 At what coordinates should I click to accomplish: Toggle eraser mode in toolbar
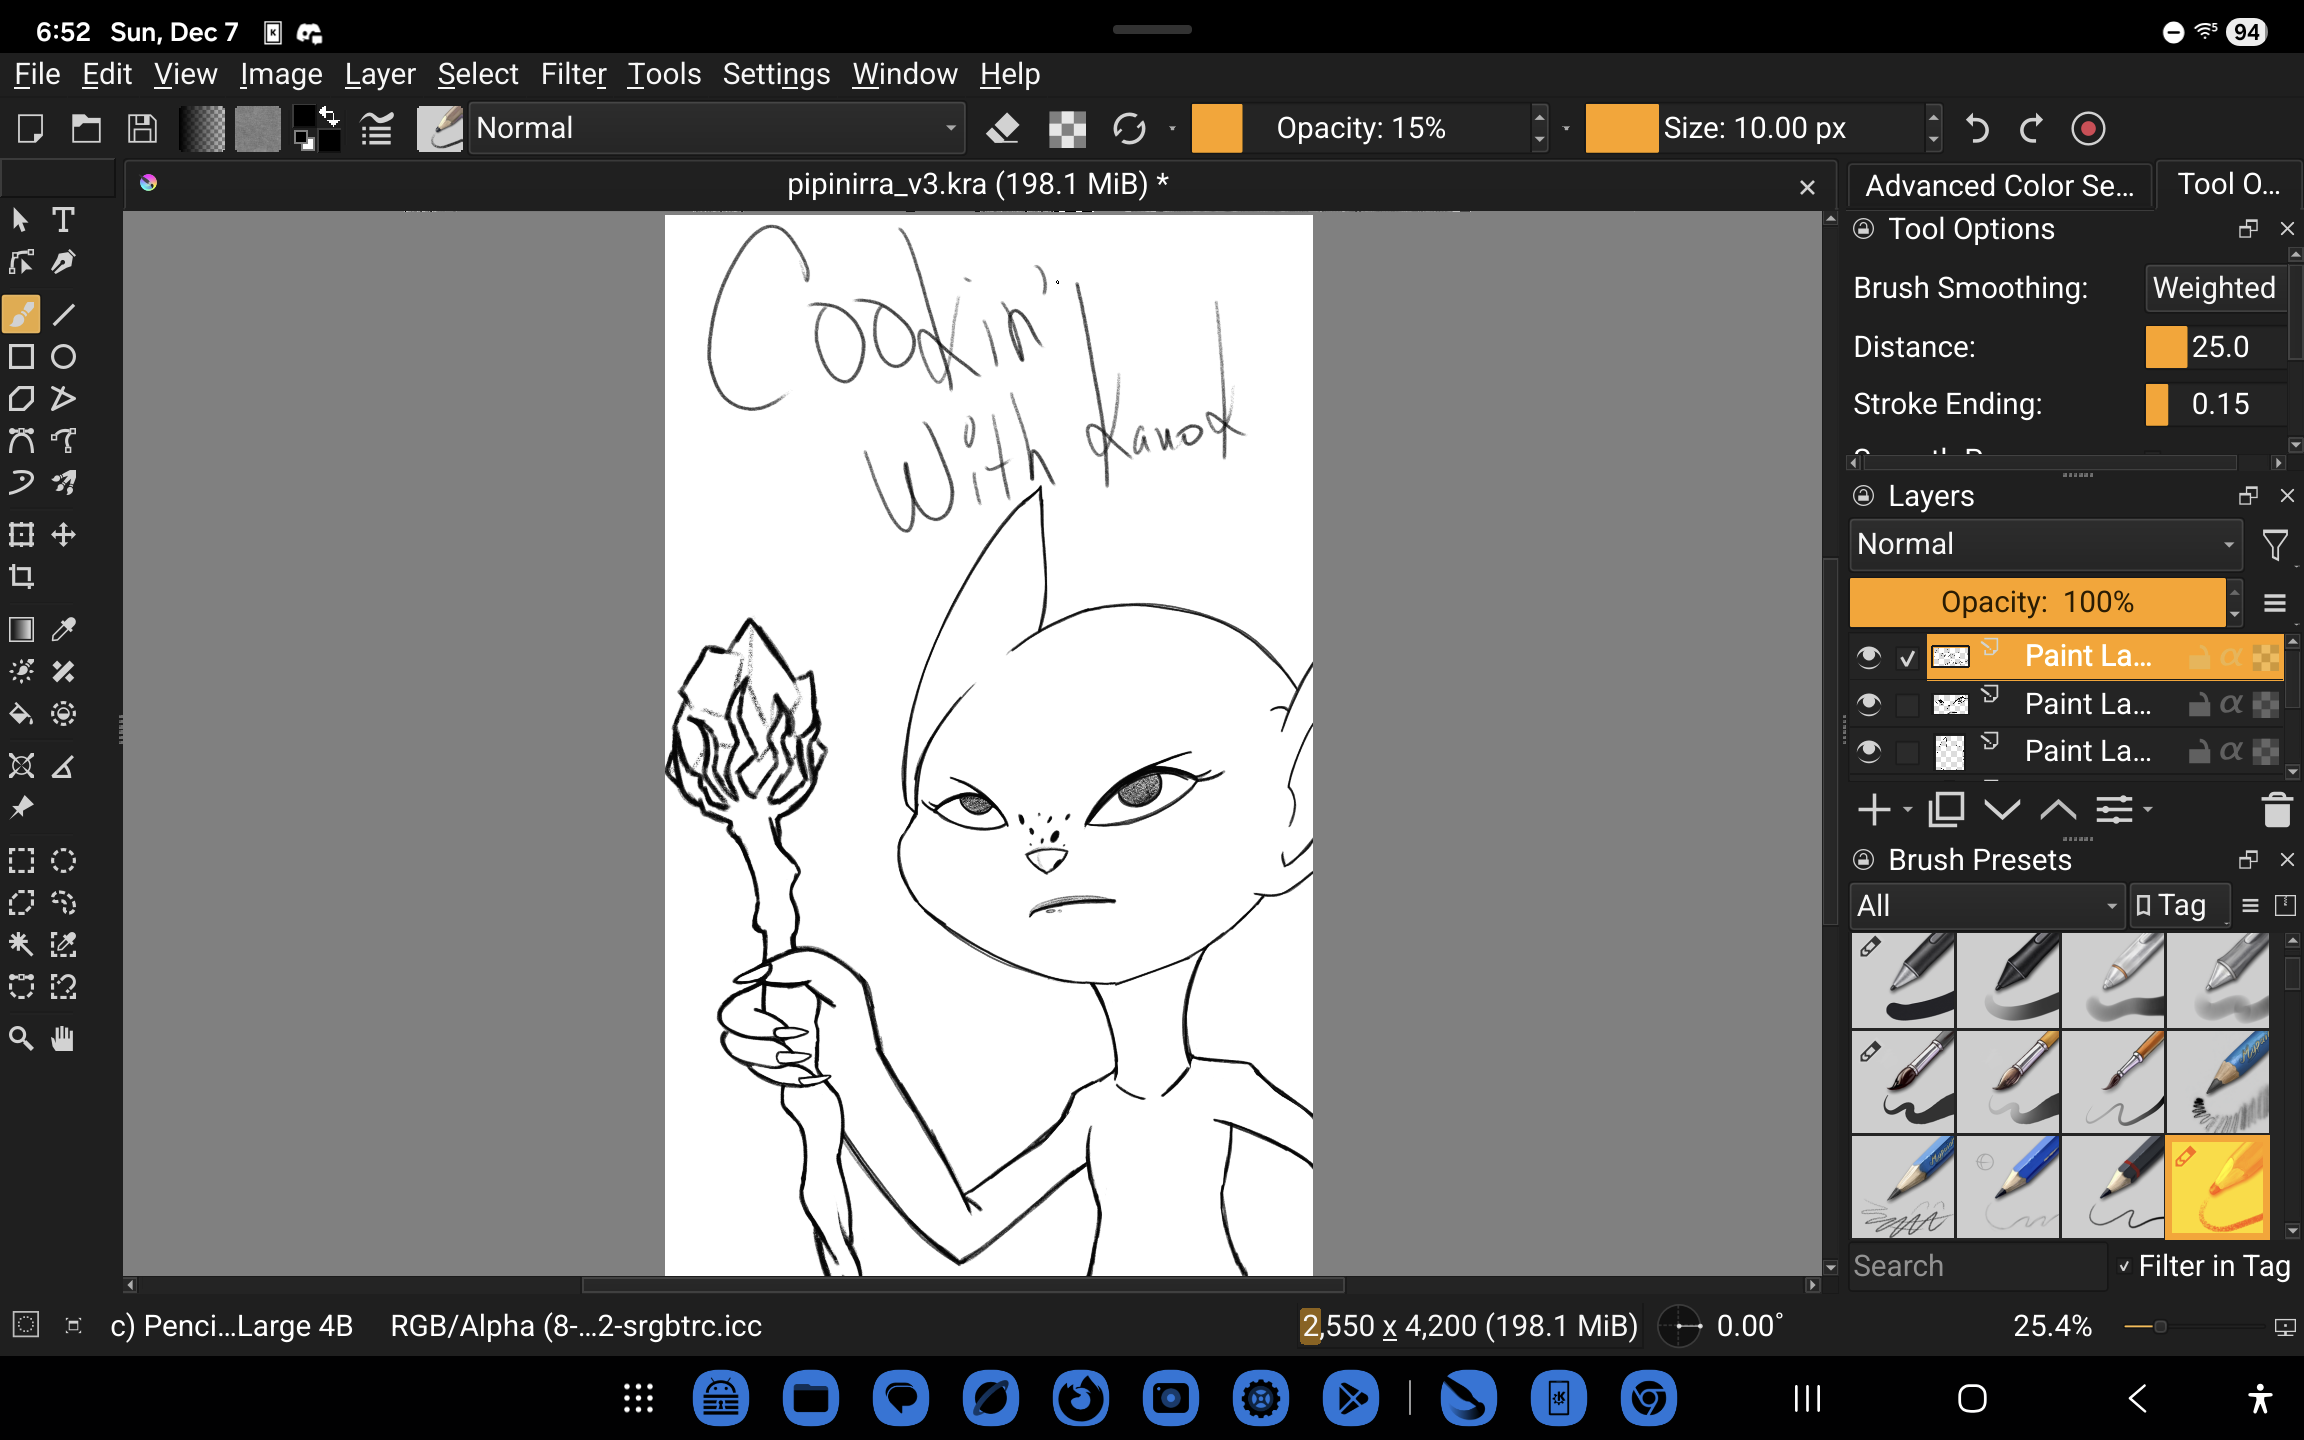[1003, 129]
